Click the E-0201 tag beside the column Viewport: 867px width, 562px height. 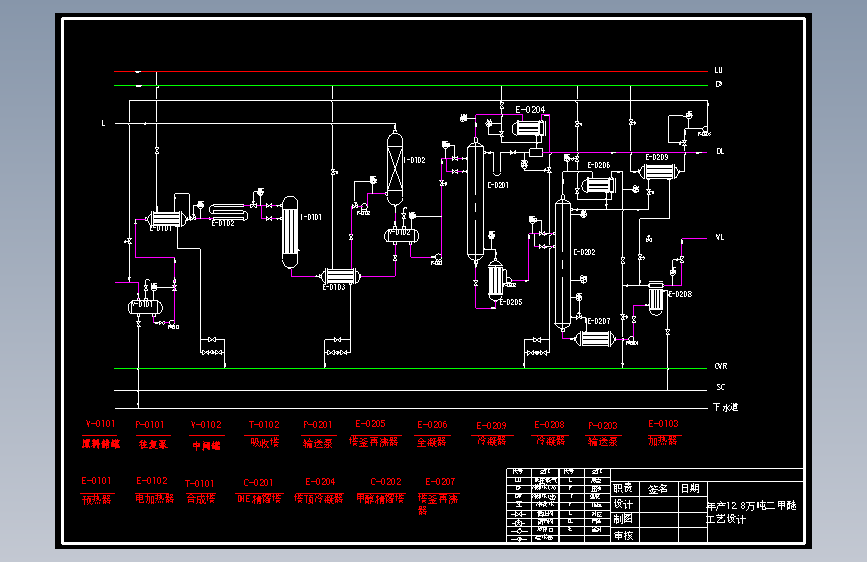498,185
